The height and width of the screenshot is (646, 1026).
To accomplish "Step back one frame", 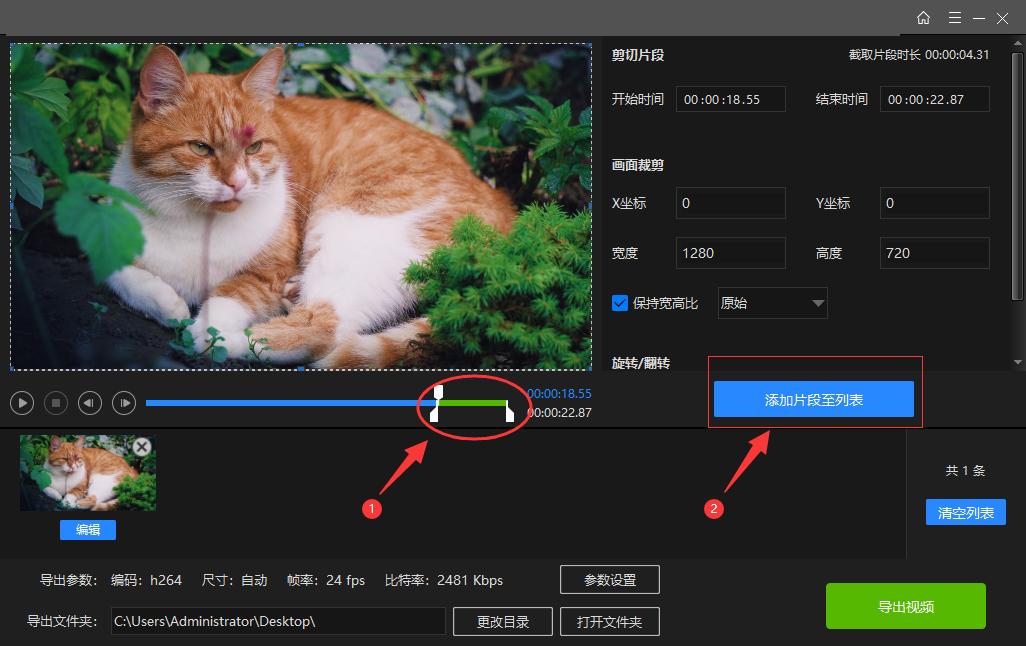I will point(89,402).
